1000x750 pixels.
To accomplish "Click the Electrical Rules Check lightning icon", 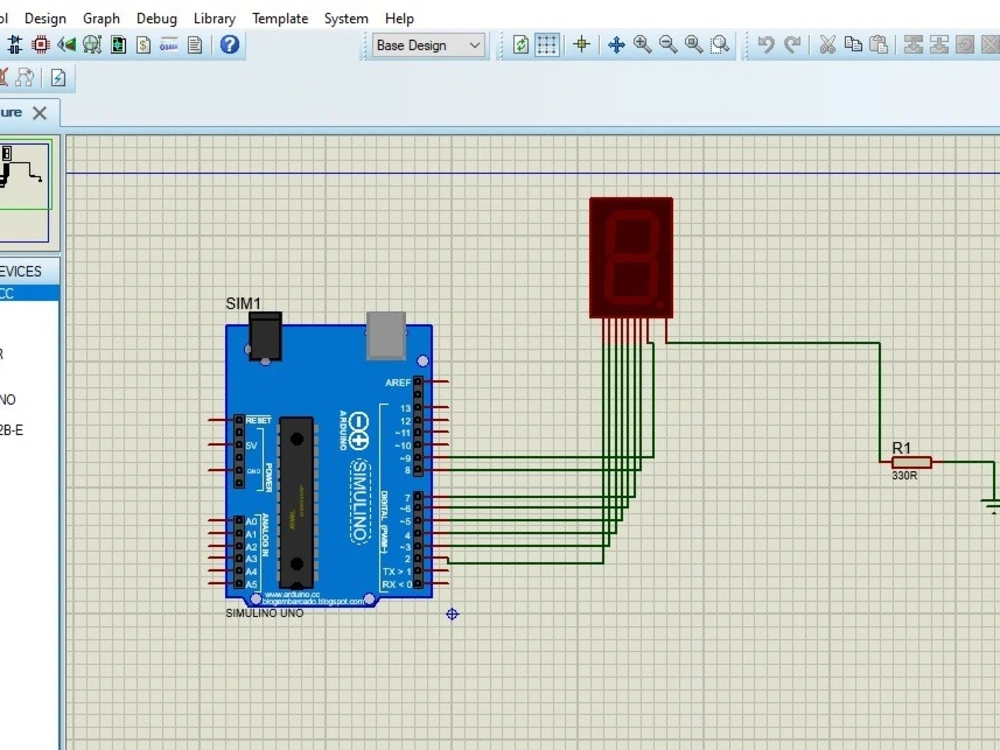I will point(58,78).
